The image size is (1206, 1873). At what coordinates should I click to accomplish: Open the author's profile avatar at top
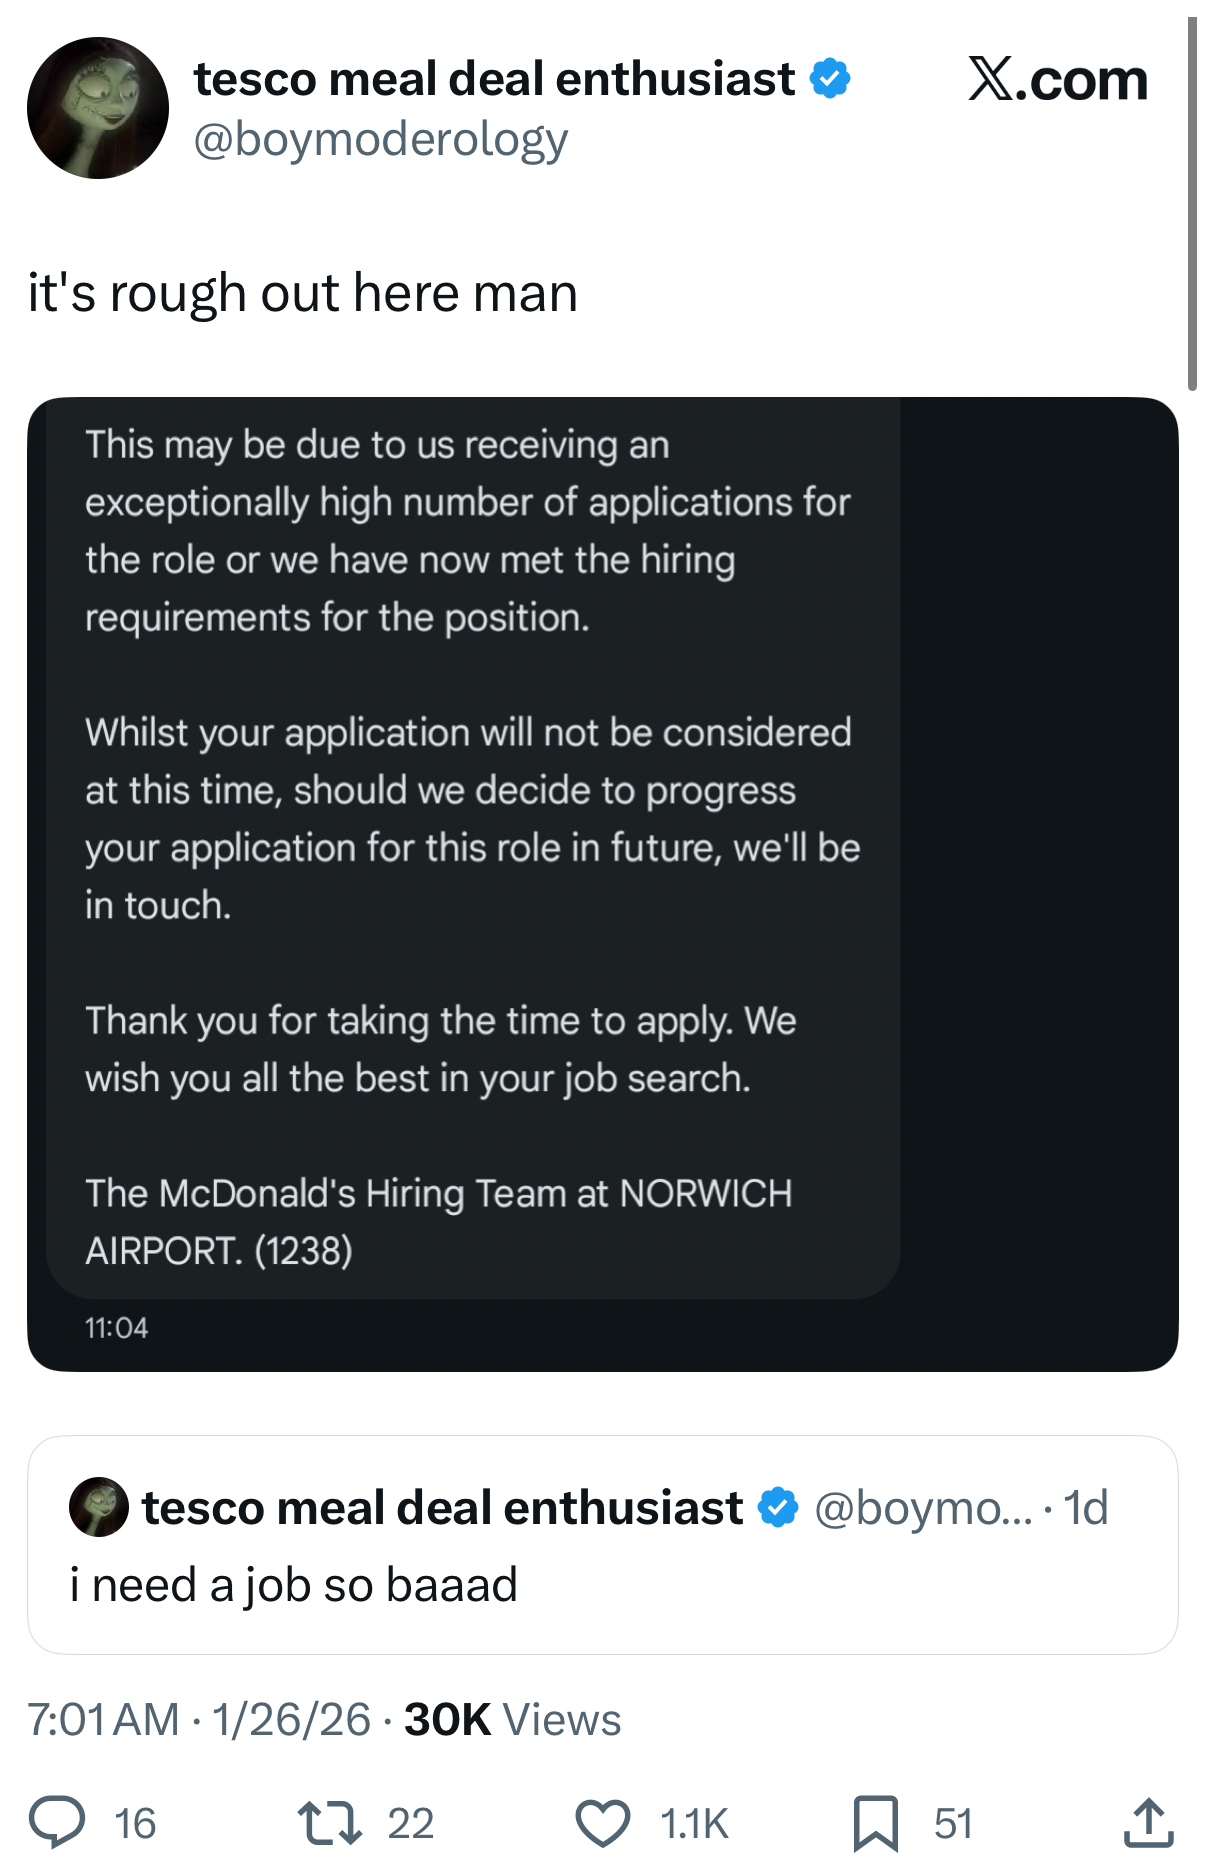[98, 108]
